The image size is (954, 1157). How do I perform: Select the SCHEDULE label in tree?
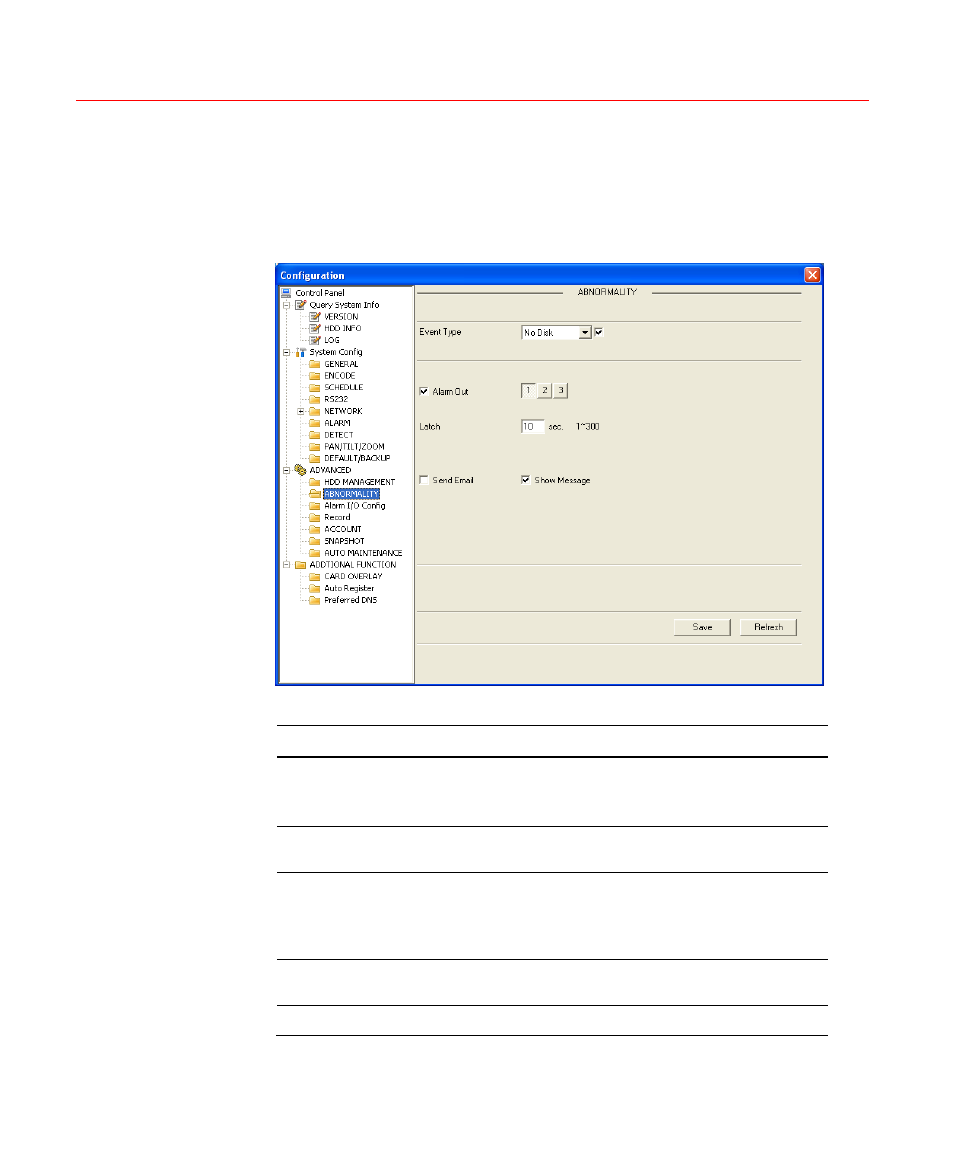[x=343, y=387]
